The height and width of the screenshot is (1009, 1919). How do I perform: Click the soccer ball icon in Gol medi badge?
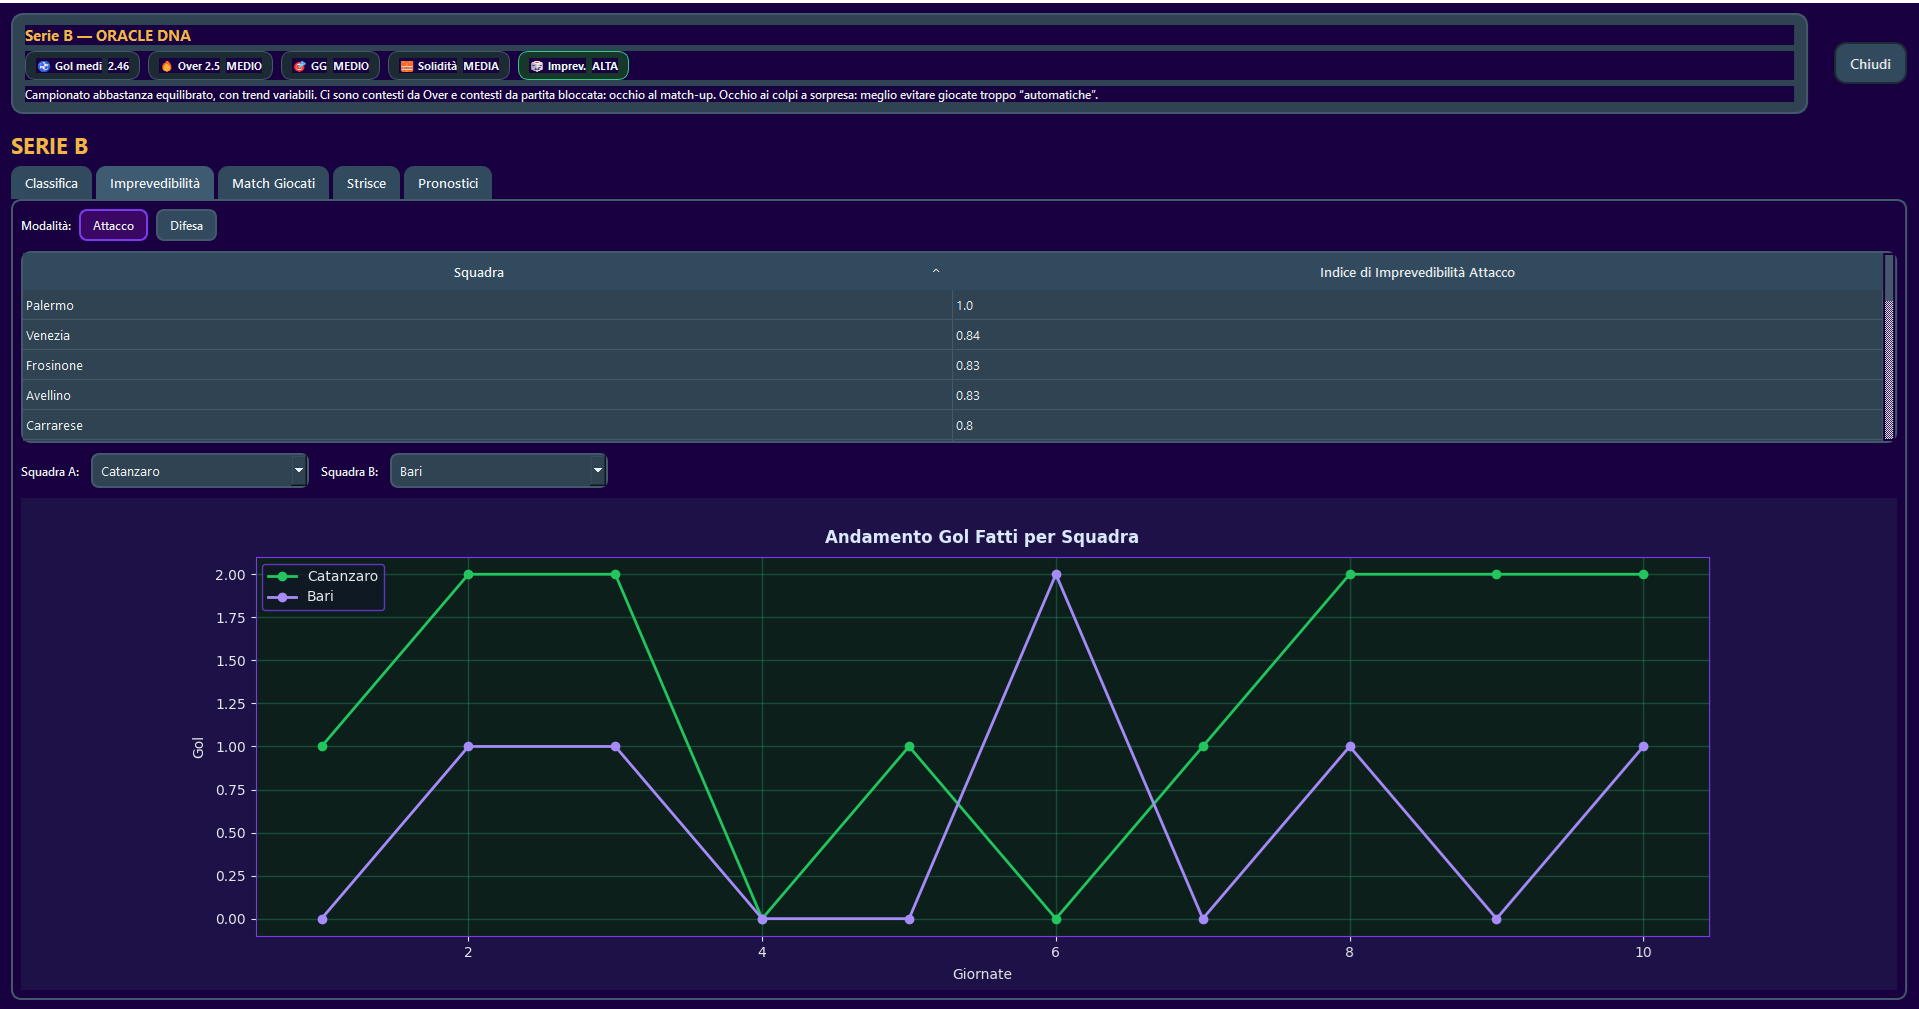coord(44,67)
